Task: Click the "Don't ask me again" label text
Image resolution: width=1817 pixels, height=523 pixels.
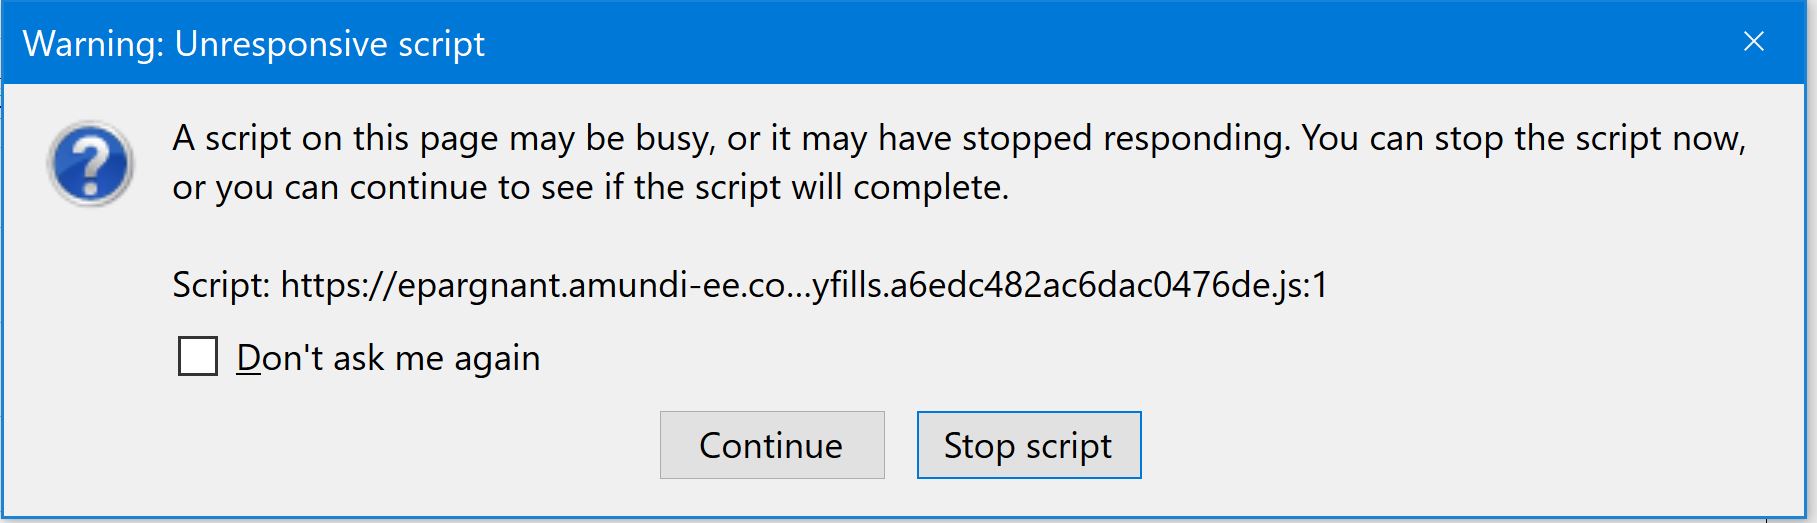Action: pos(388,358)
